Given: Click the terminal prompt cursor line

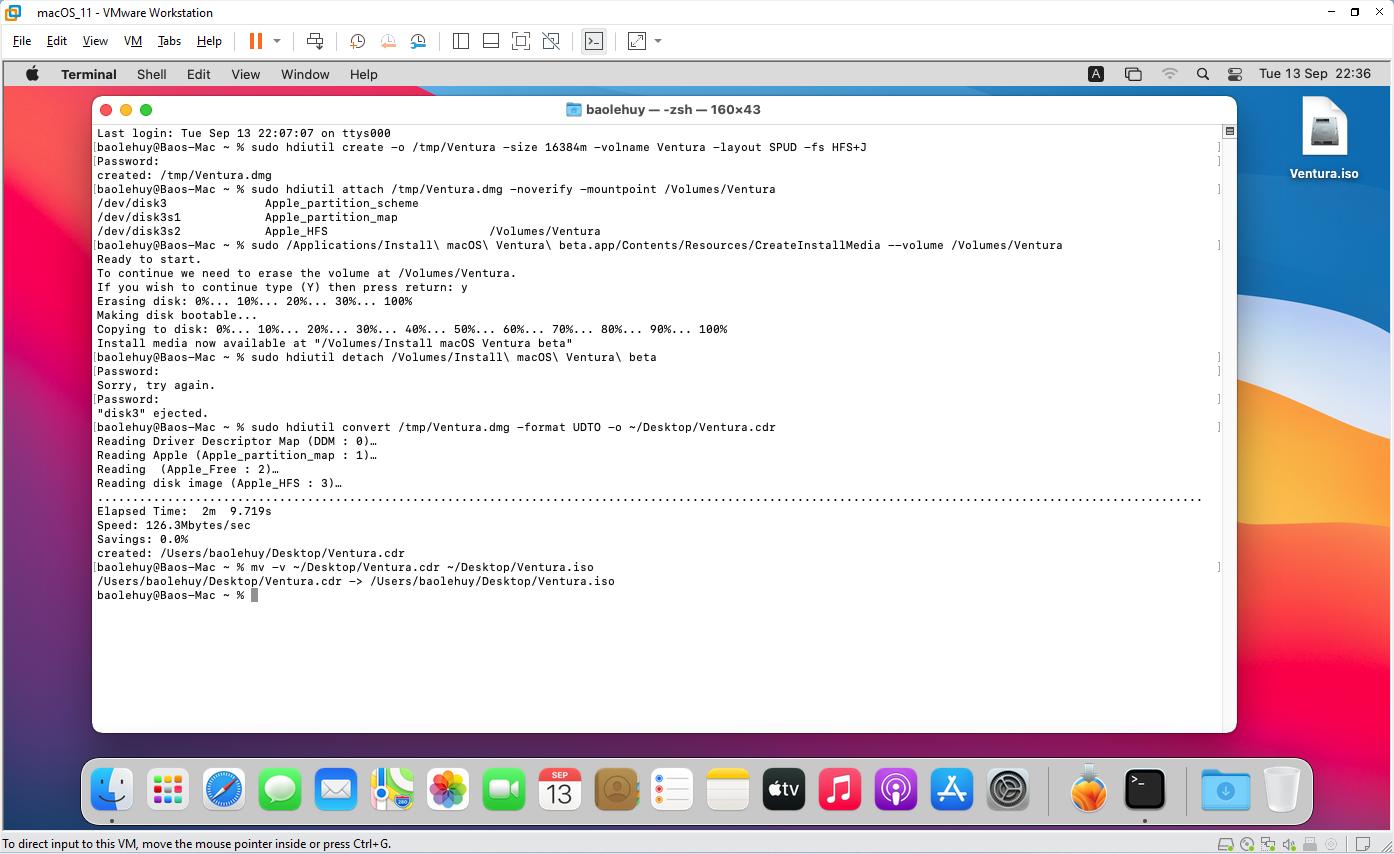Looking at the screenshot, I should coord(177,595).
